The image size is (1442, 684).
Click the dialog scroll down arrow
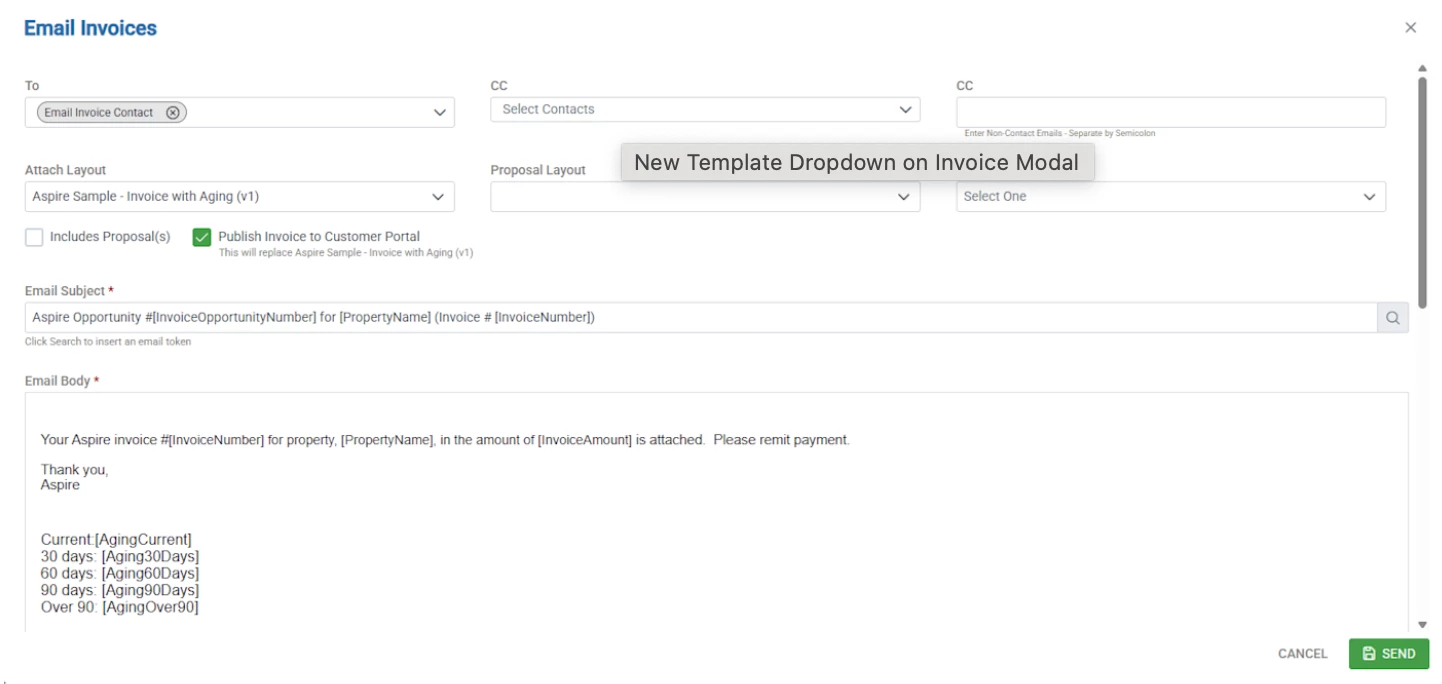(x=1422, y=625)
